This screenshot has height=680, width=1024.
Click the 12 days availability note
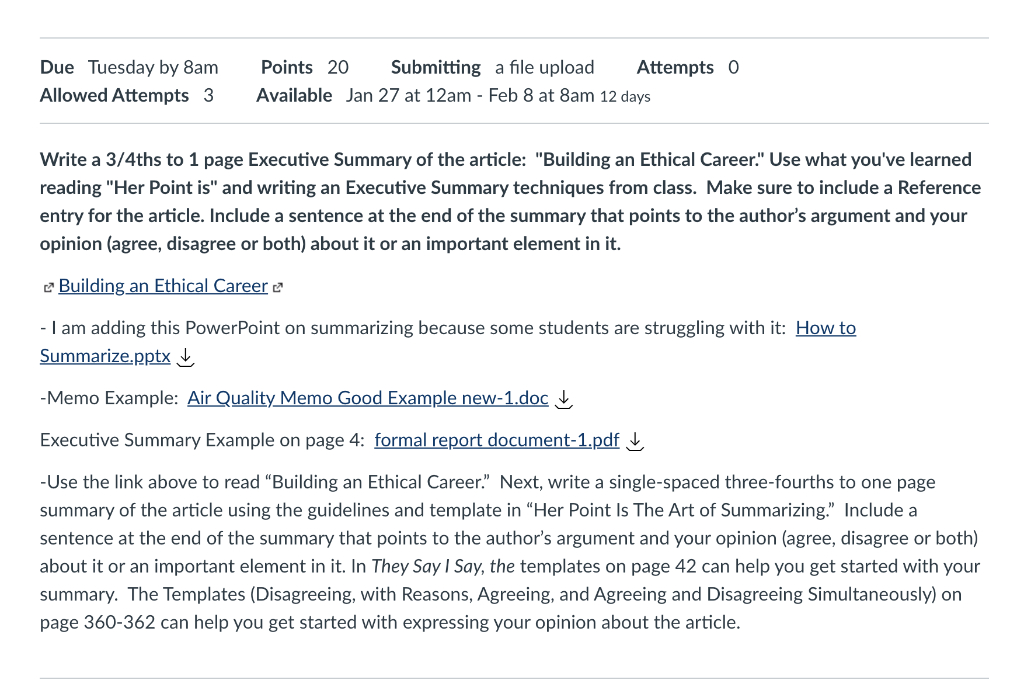625,97
